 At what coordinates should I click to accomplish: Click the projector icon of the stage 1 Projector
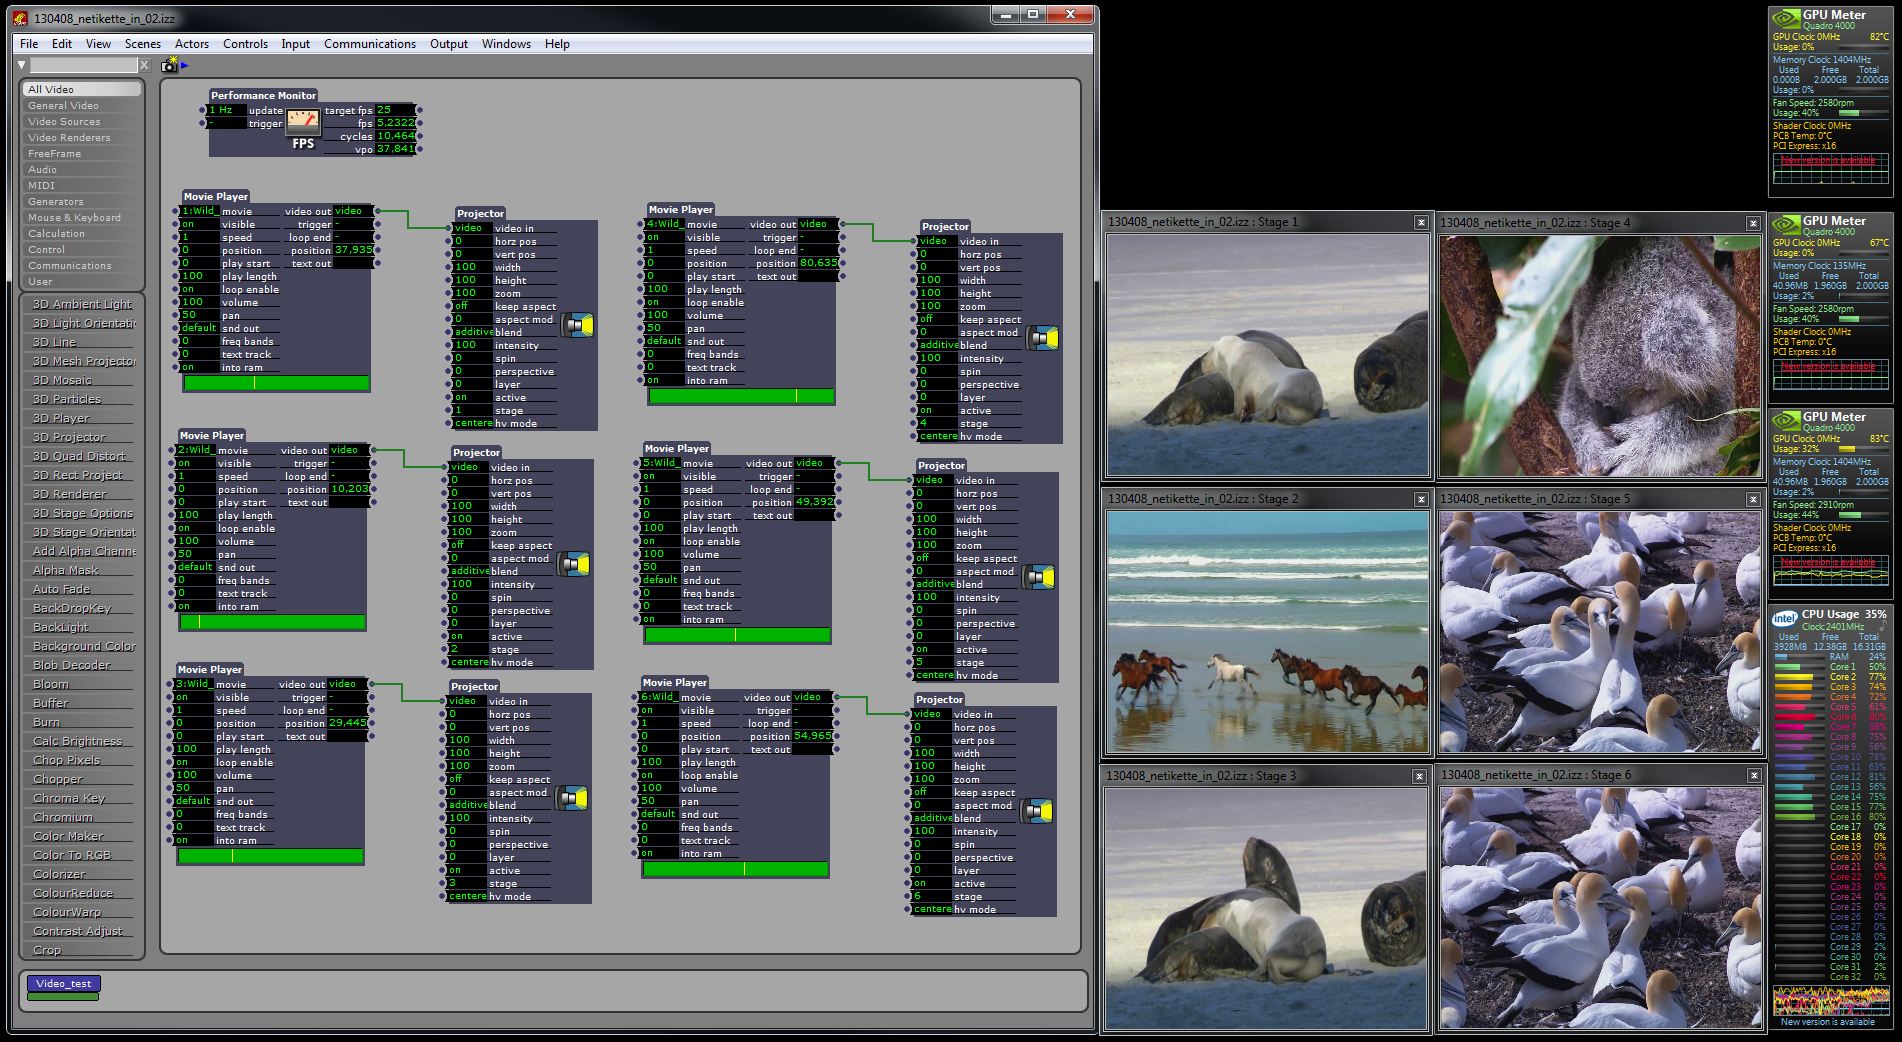click(x=578, y=325)
